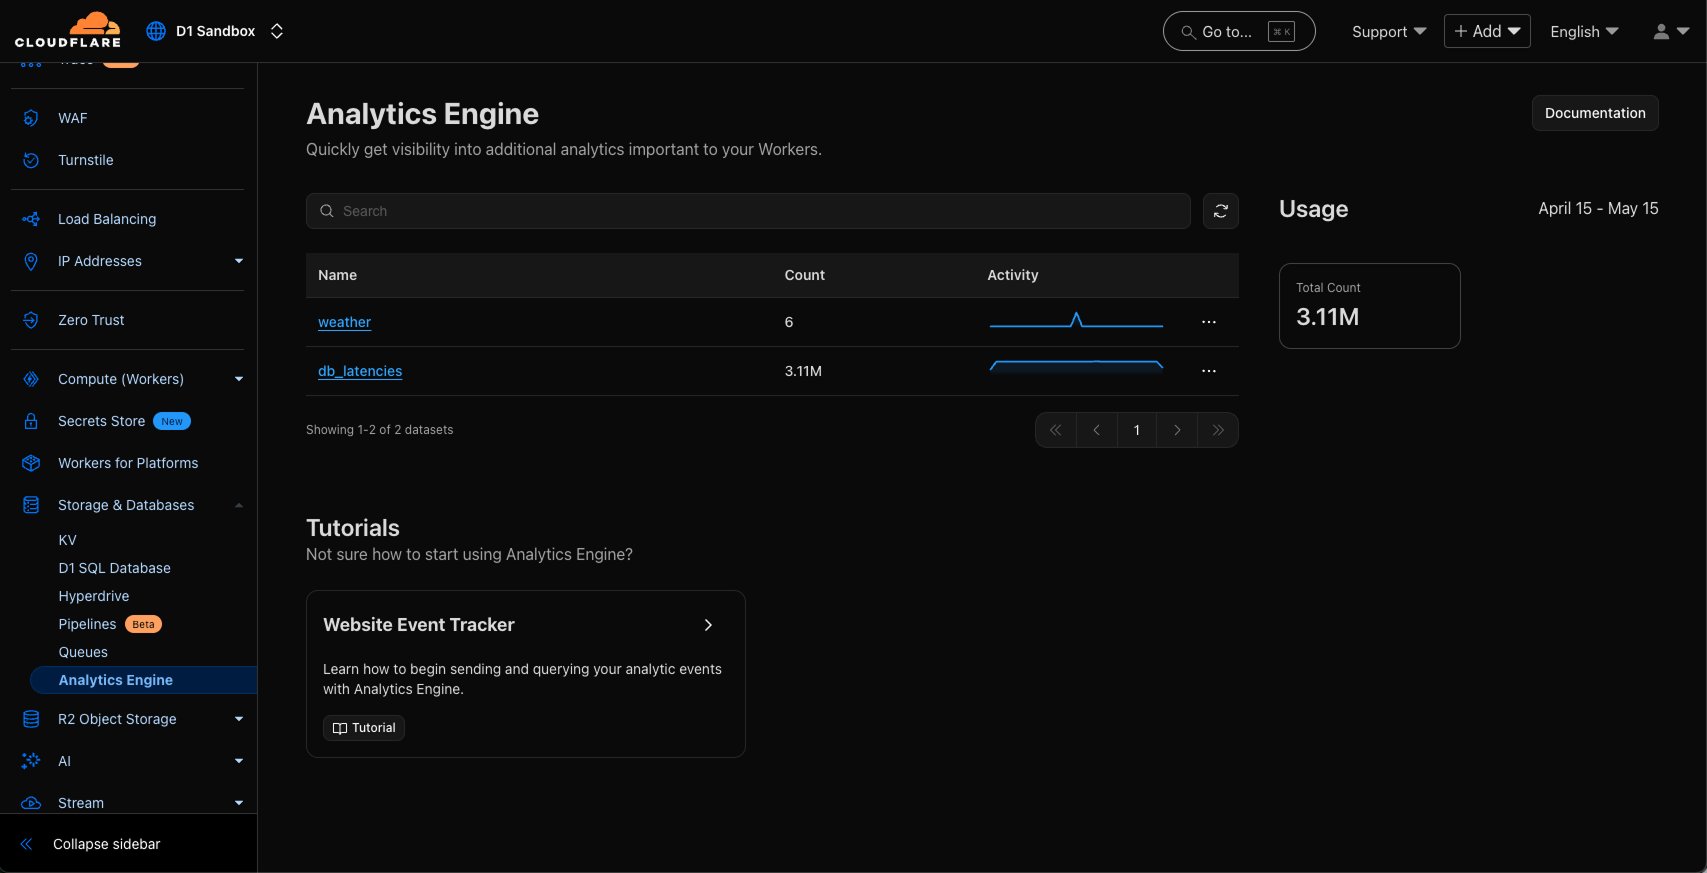Go to WAF in the sidebar
This screenshot has height=873, width=1707.
coord(73,118)
